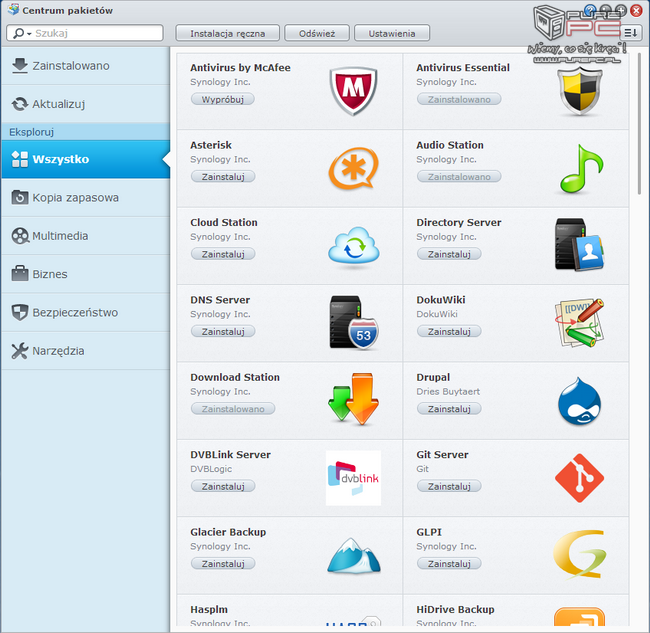Viewport: 650px width, 633px height.
Task: Select the Bezpieczeństwo category
Action: coord(85,313)
